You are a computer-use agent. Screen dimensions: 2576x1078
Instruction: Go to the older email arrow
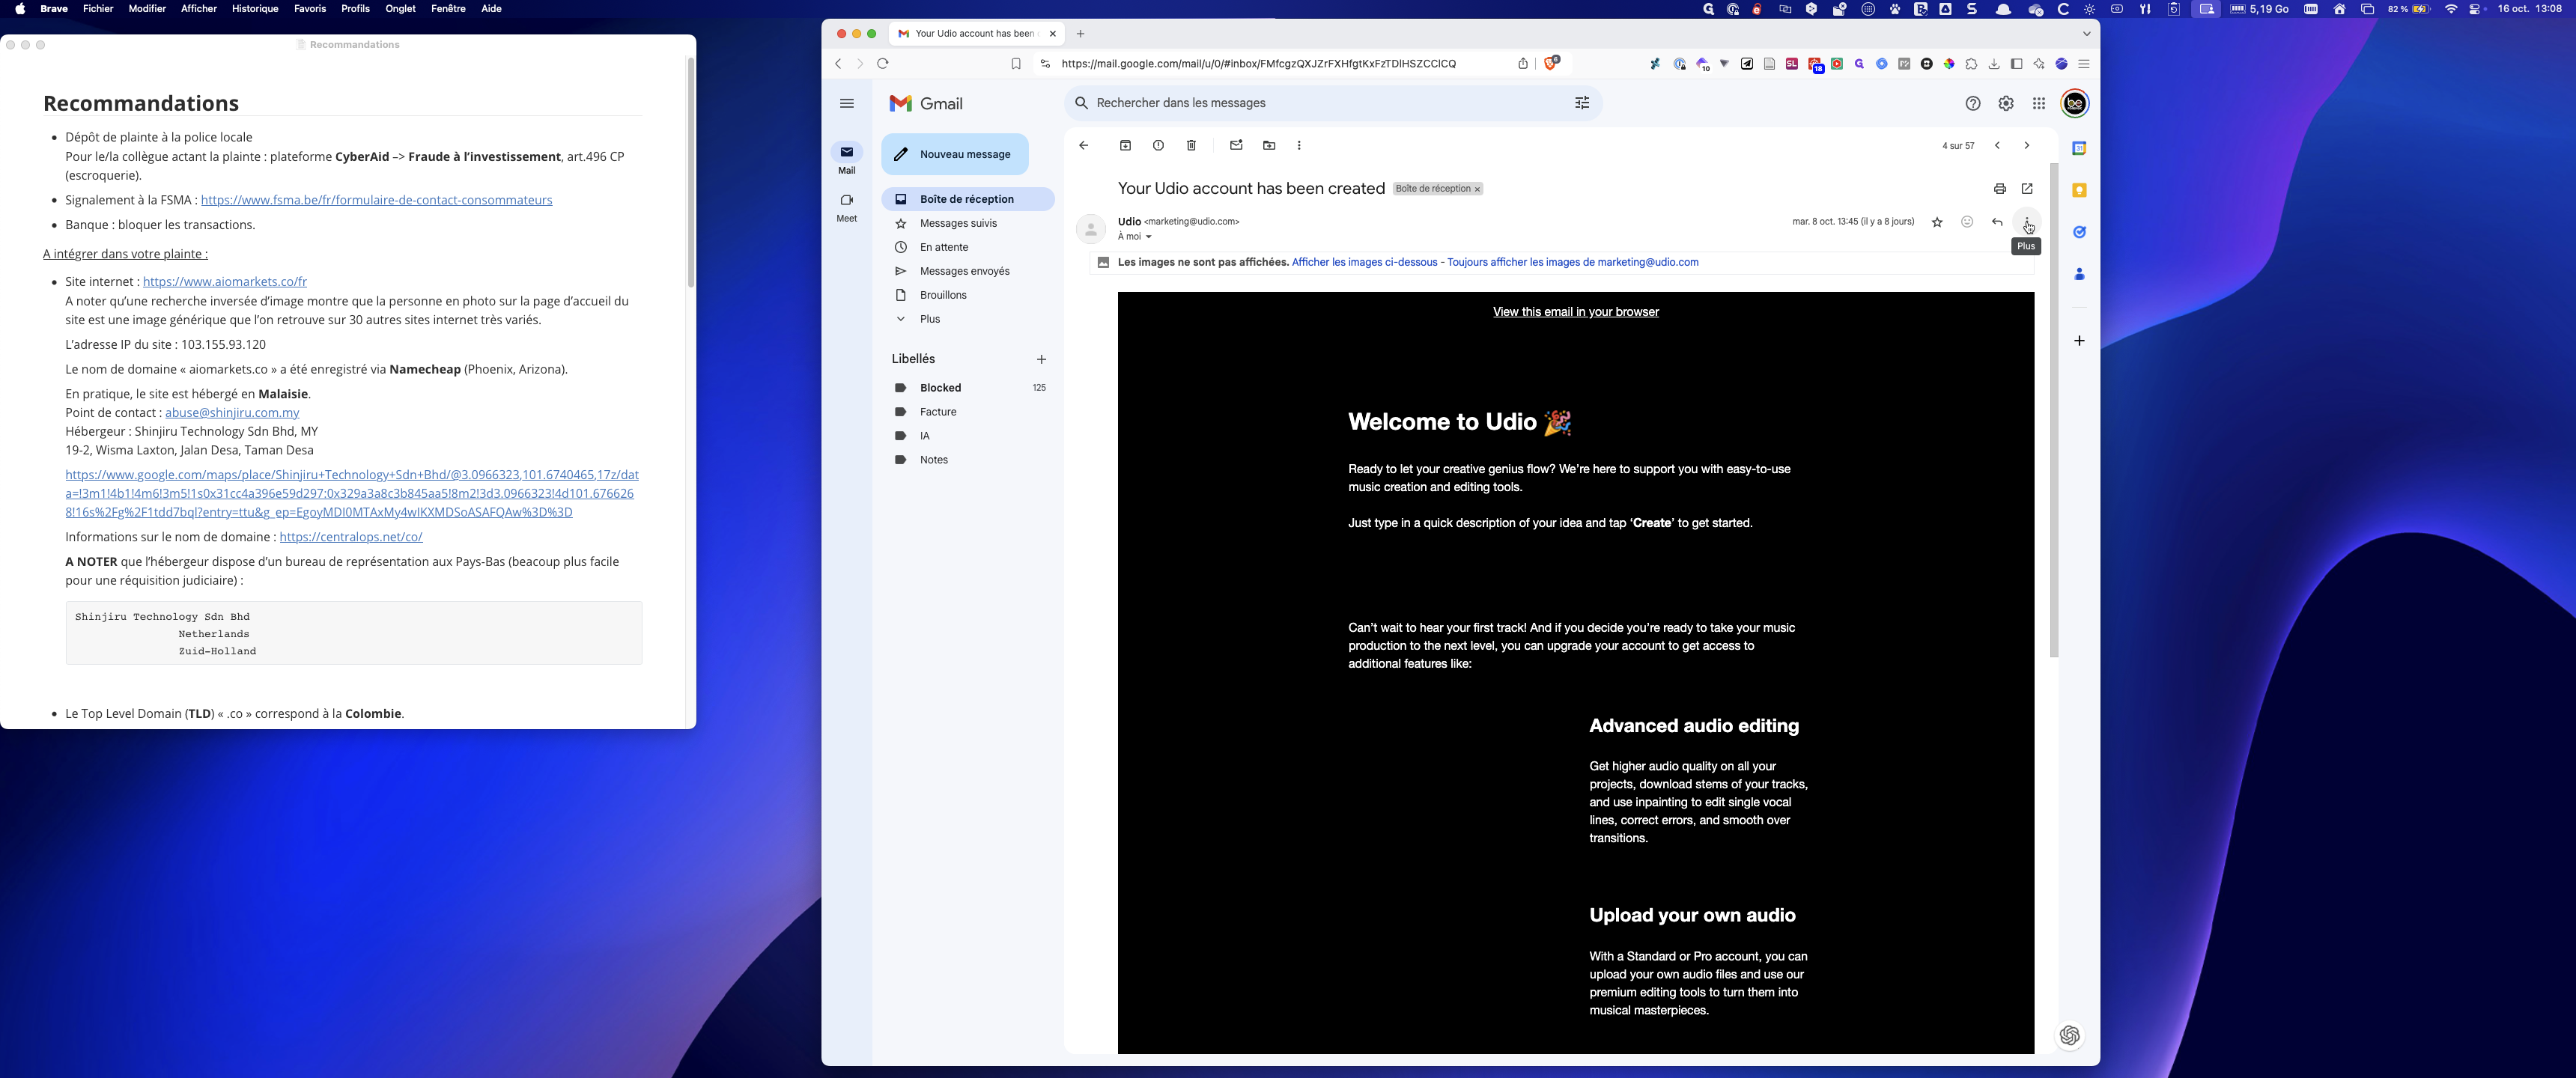click(2027, 146)
